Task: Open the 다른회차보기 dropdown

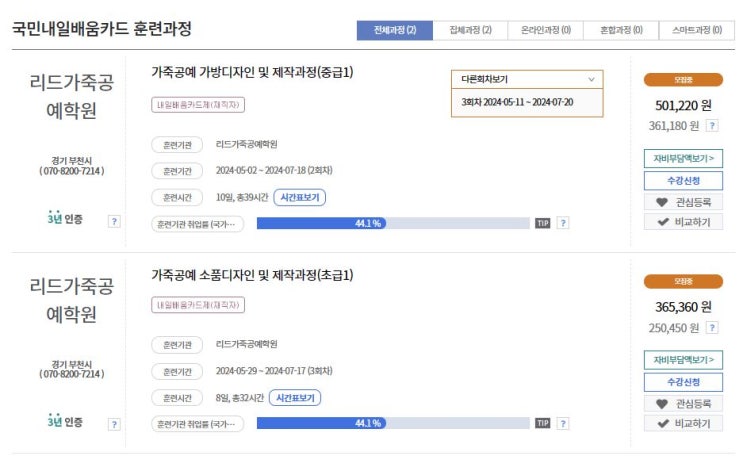Action: 527,78
